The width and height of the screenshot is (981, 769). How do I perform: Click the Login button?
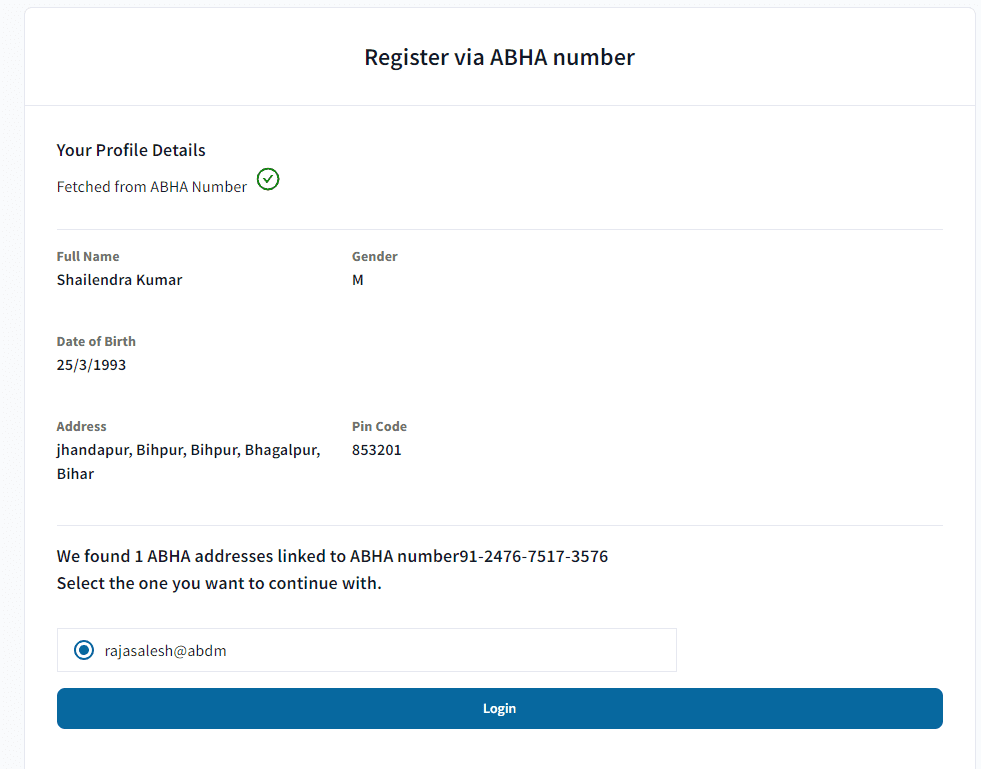[x=499, y=708]
